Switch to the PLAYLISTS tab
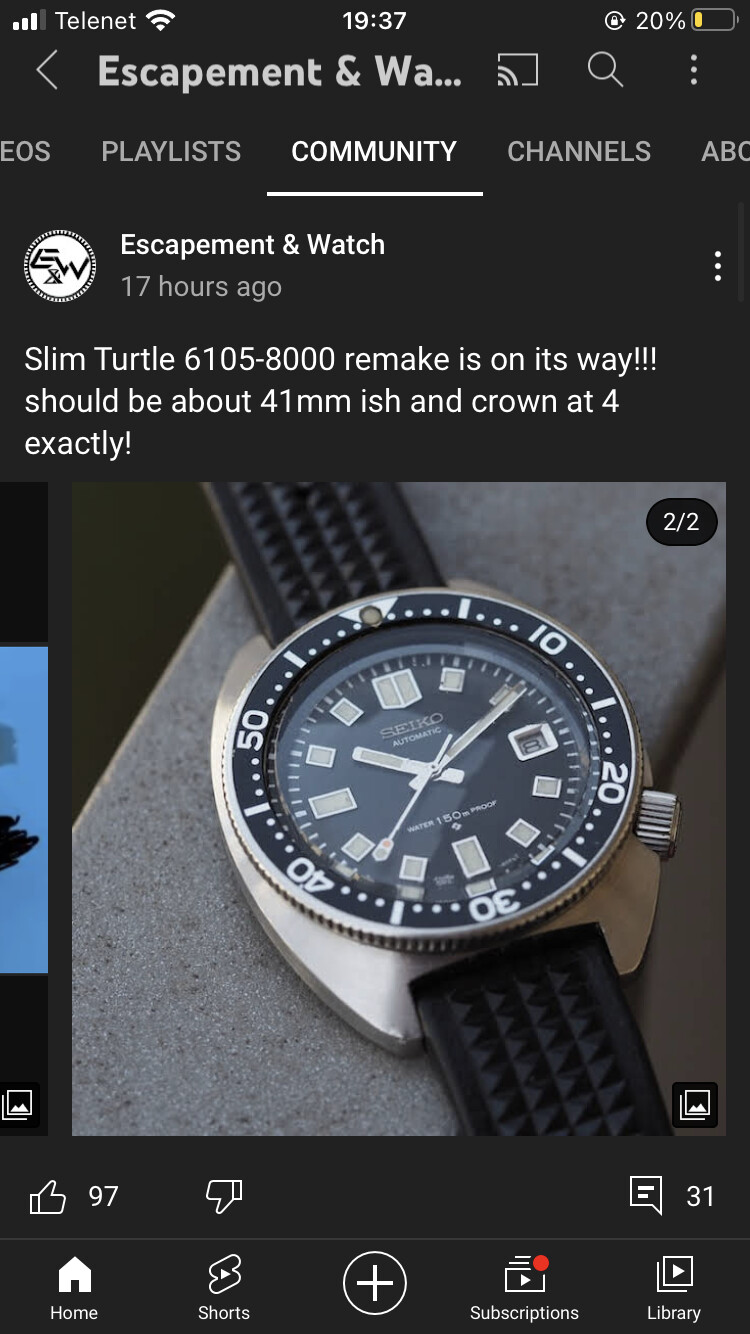 click(x=171, y=151)
